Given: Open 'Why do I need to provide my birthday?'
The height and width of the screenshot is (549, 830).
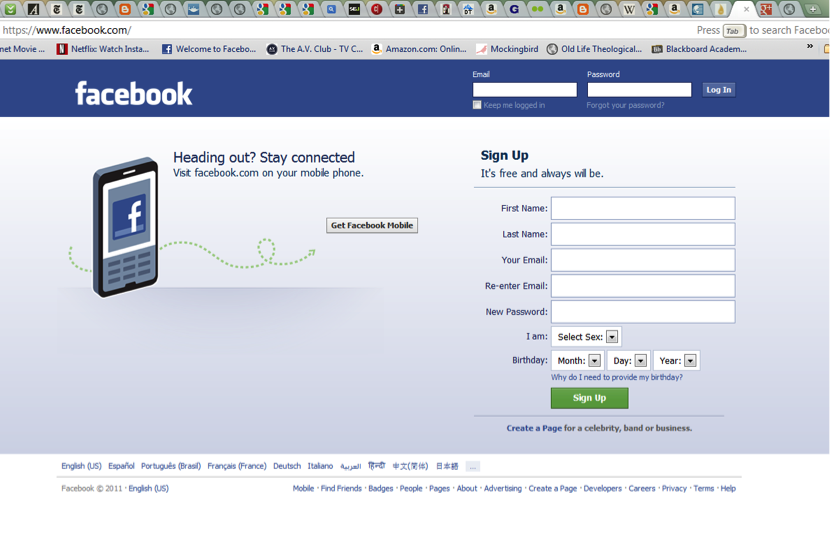Looking at the screenshot, I should pyautogui.click(x=617, y=377).
